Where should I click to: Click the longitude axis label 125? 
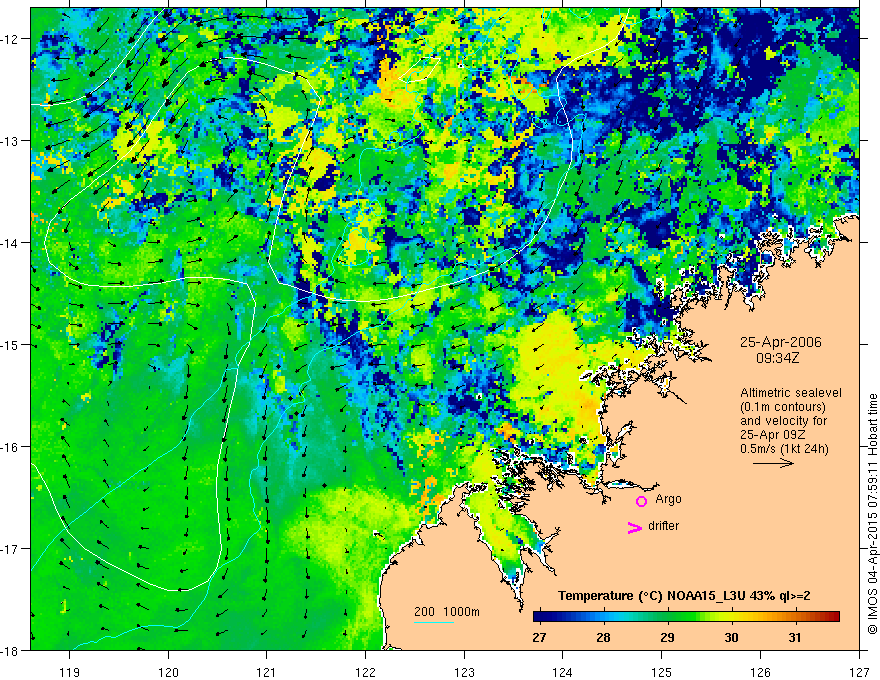(662, 672)
